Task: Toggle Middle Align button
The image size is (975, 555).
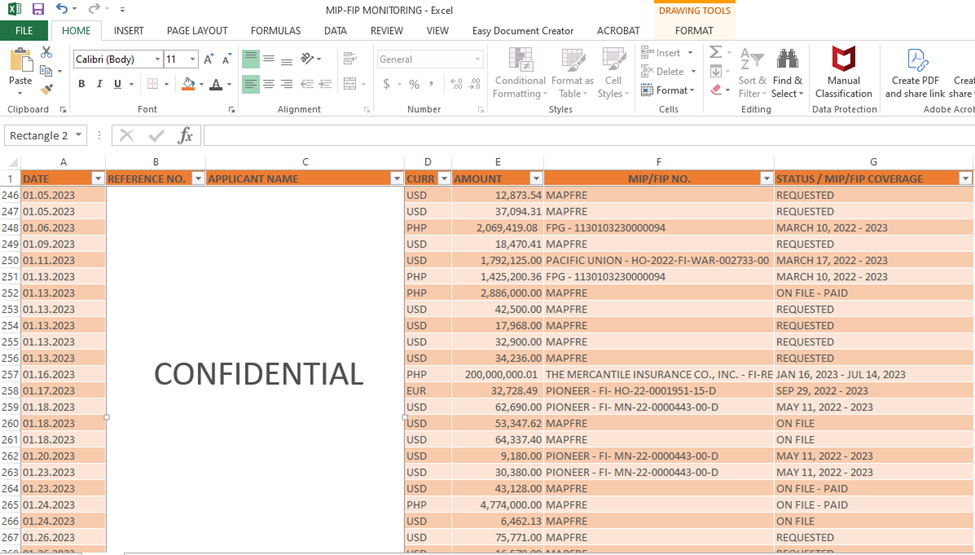Action: pyautogui.click(x=269, y=59)
